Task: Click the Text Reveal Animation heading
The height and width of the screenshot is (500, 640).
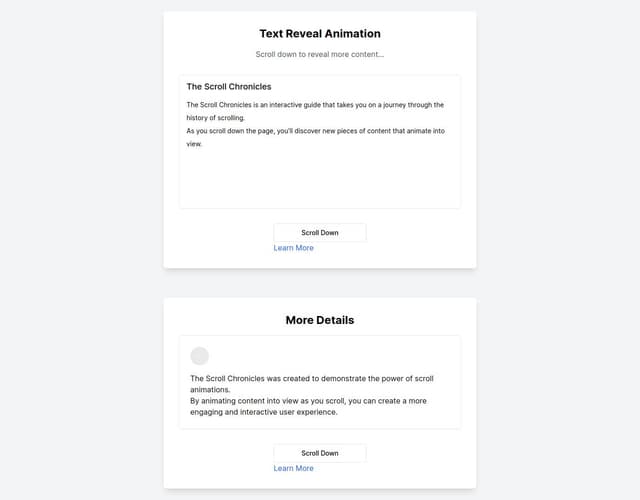Action: pyautogui.click(x=320, y=34)
